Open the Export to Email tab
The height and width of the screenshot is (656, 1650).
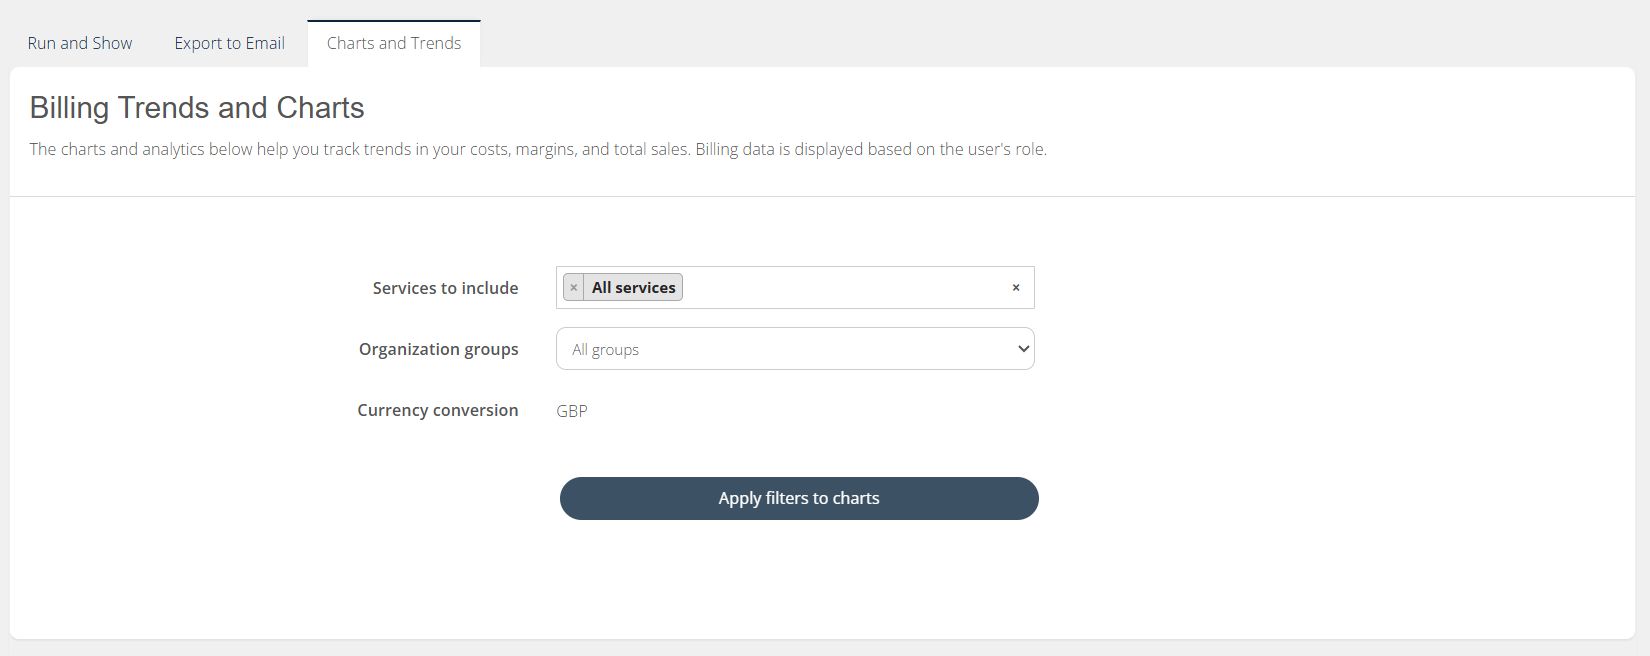pyautogui.click(x=229, y=43)
